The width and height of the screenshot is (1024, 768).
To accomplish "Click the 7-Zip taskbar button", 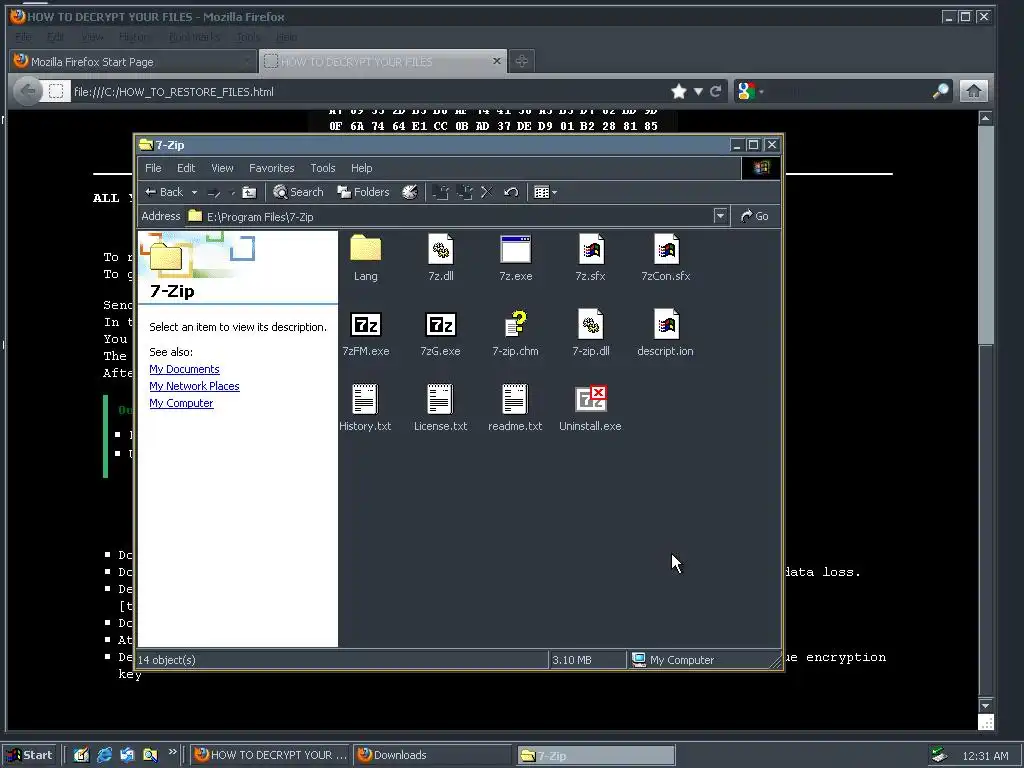I will tap(596, 755).
